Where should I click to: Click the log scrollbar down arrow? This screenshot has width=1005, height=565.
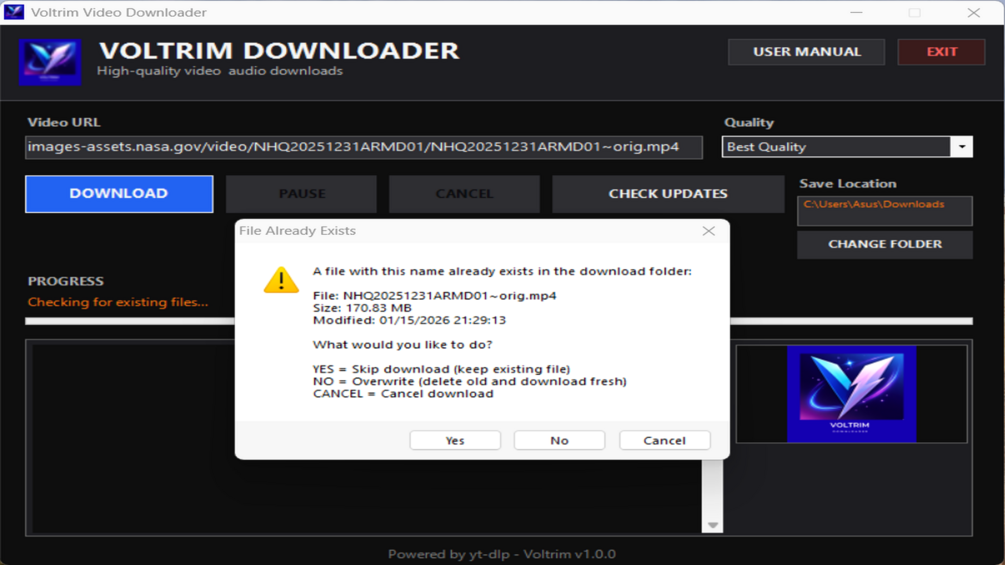(713, 525)
